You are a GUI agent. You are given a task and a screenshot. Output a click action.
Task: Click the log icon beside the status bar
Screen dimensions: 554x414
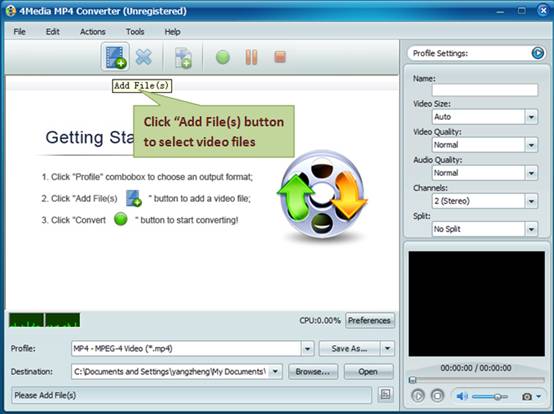[385, 394]
